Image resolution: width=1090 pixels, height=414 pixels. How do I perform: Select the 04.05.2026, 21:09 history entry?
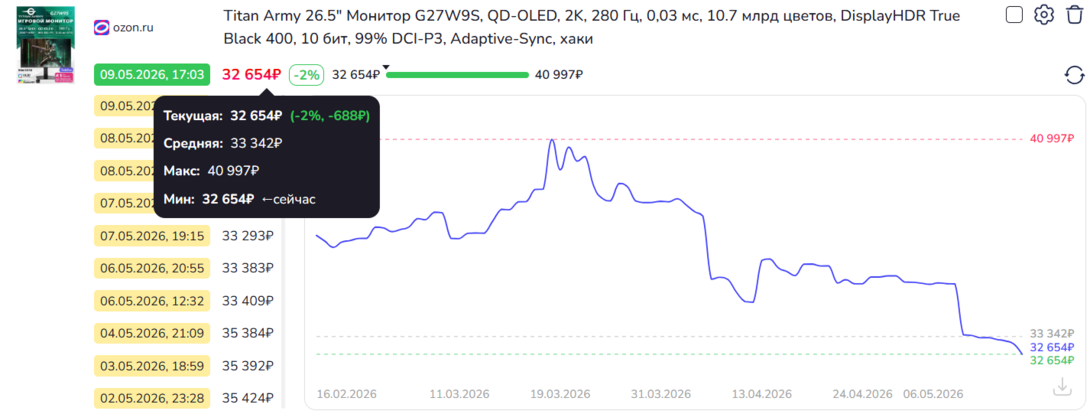[x=152, y=333]
